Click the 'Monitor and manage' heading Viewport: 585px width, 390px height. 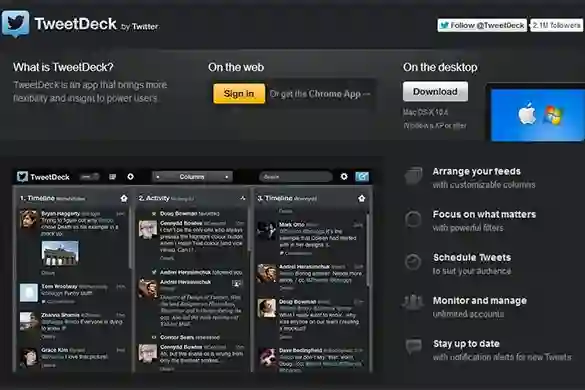(480, 300)
